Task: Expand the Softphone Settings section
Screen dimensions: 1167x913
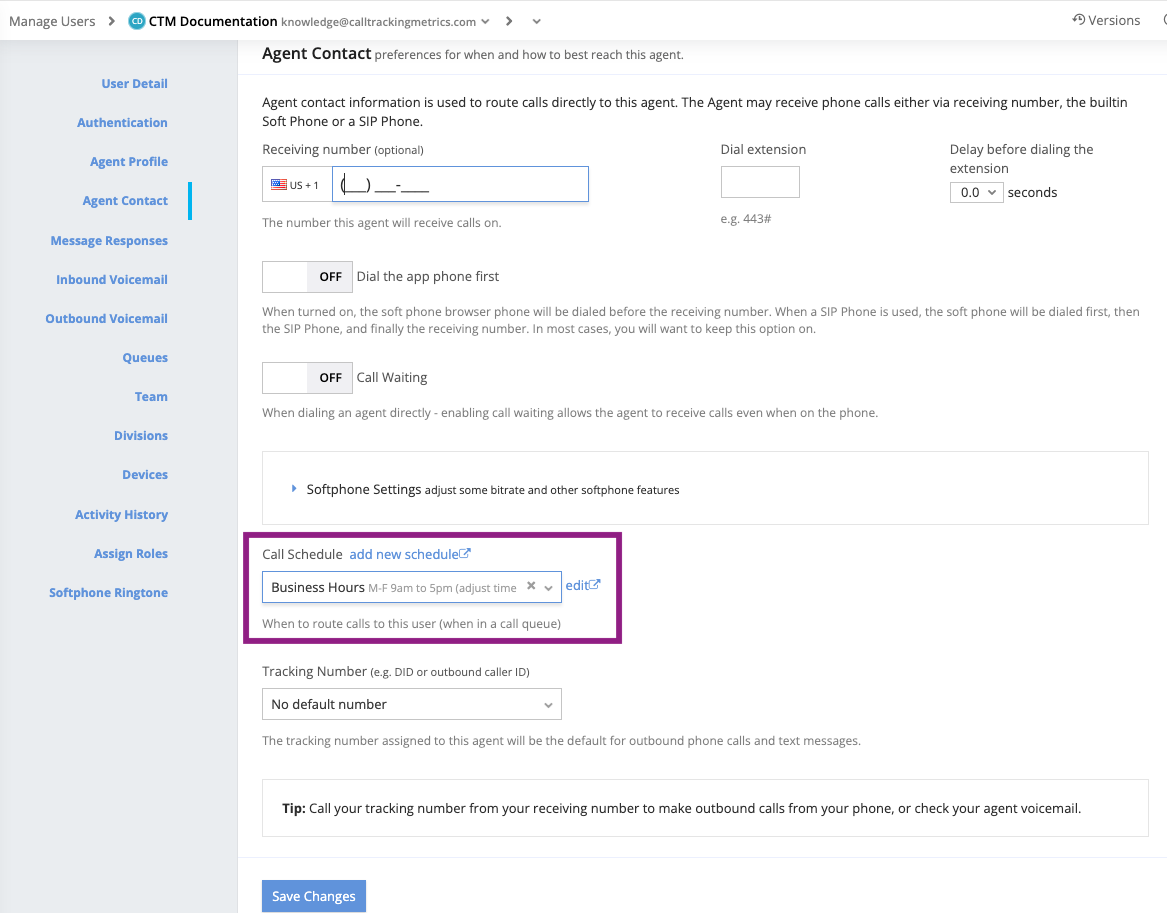Action: pyautogui.click(x=294, y=489)
